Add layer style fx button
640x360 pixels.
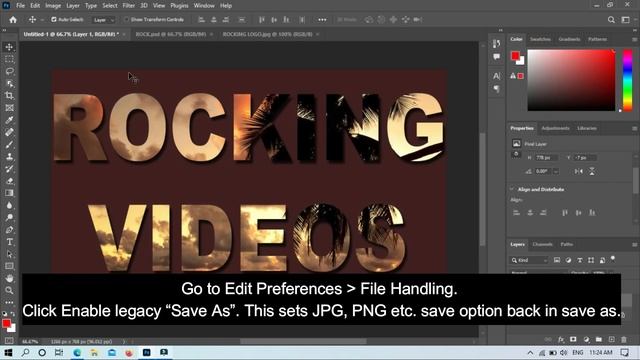561,339
